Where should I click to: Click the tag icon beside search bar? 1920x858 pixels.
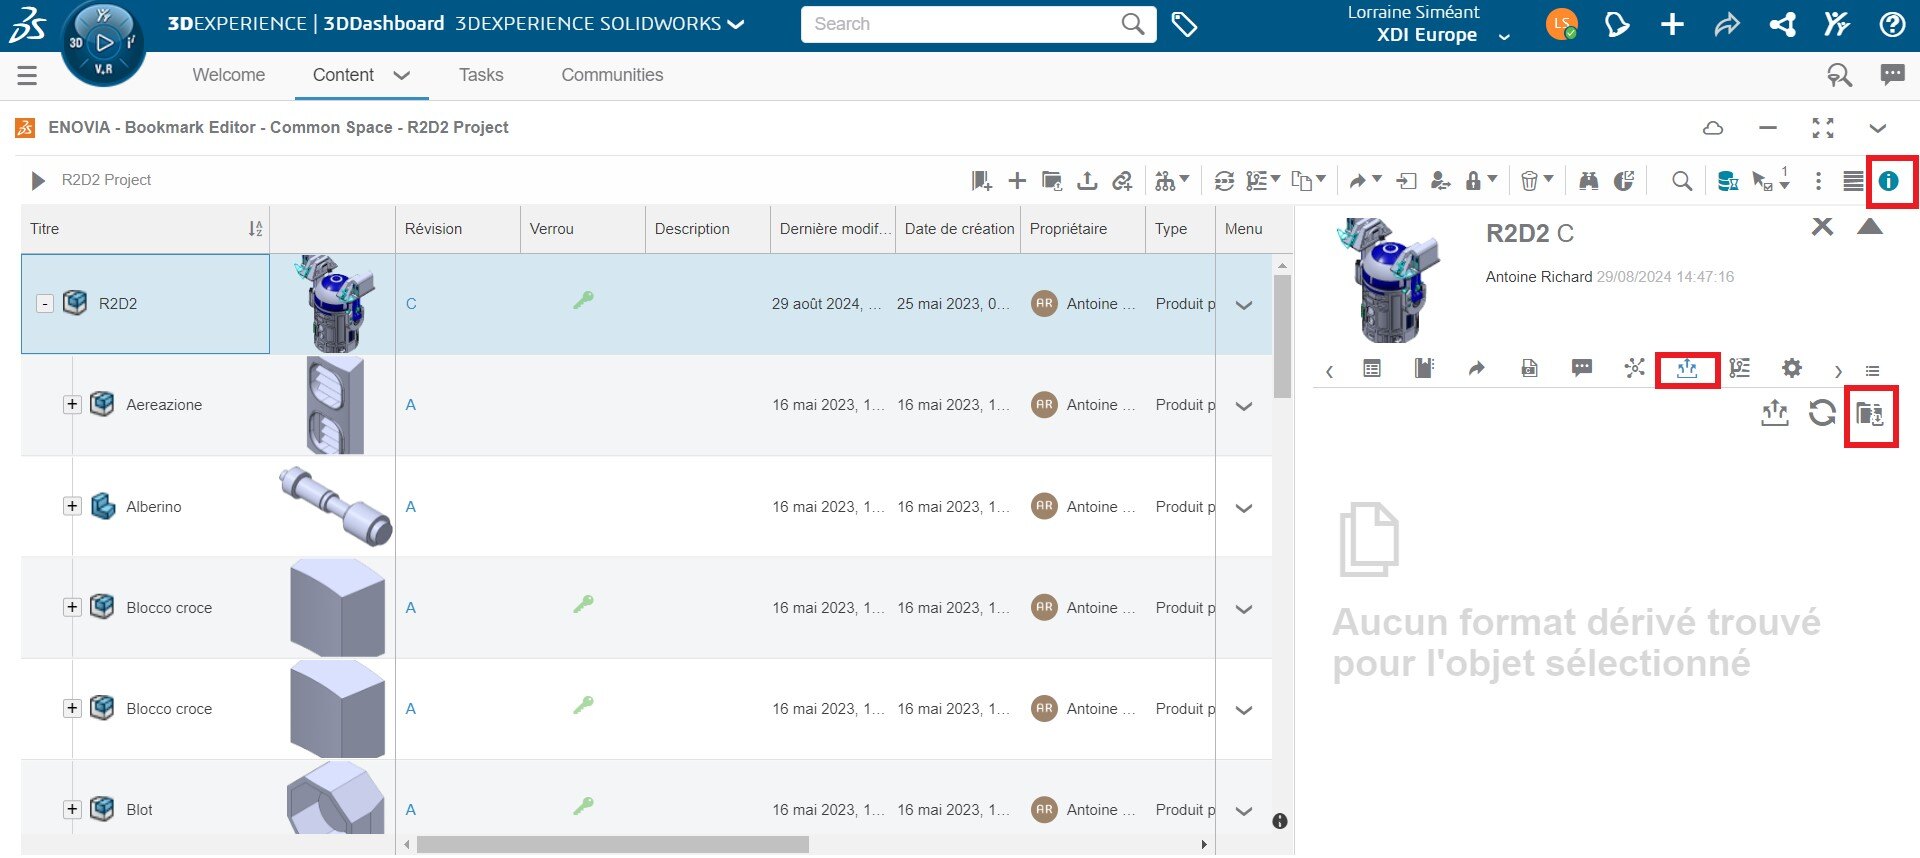tap(1184, 25)
